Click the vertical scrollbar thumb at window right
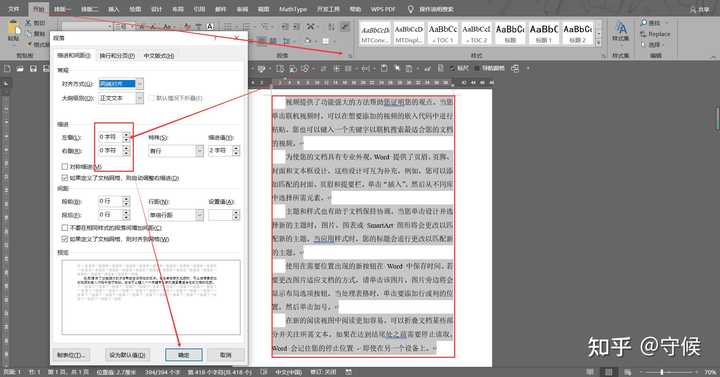 click(717, 119)
